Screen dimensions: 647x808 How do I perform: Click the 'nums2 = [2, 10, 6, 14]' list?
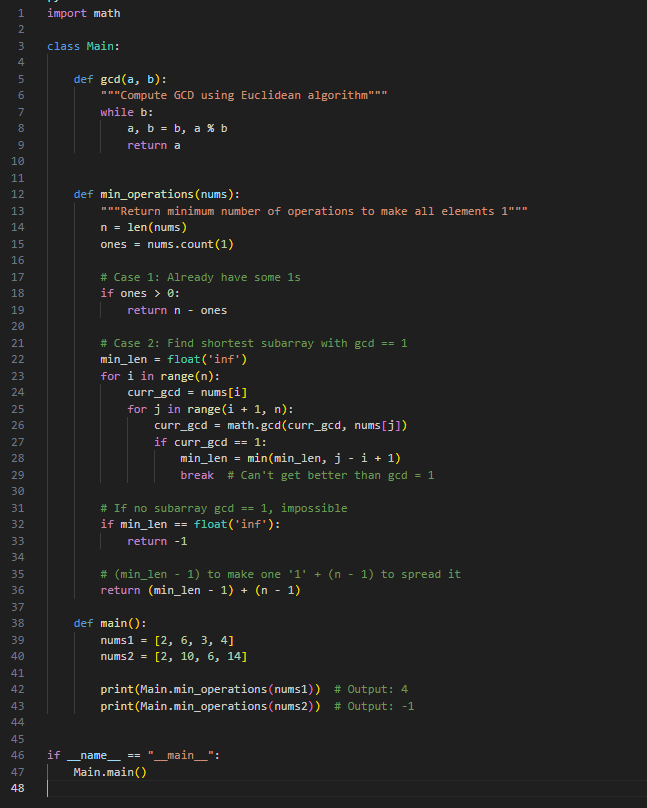coord(174,656)
